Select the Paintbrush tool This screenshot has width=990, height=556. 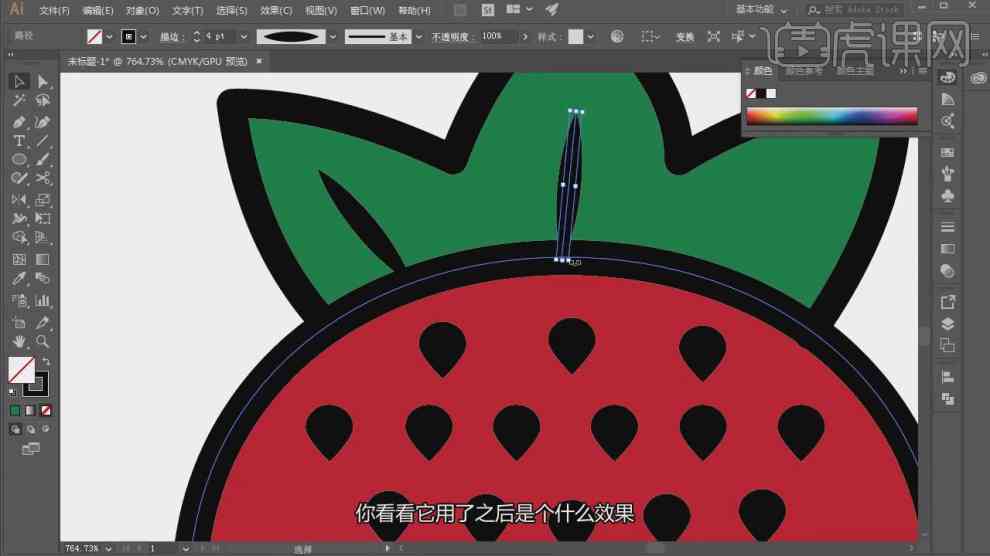tap(42, 160)
